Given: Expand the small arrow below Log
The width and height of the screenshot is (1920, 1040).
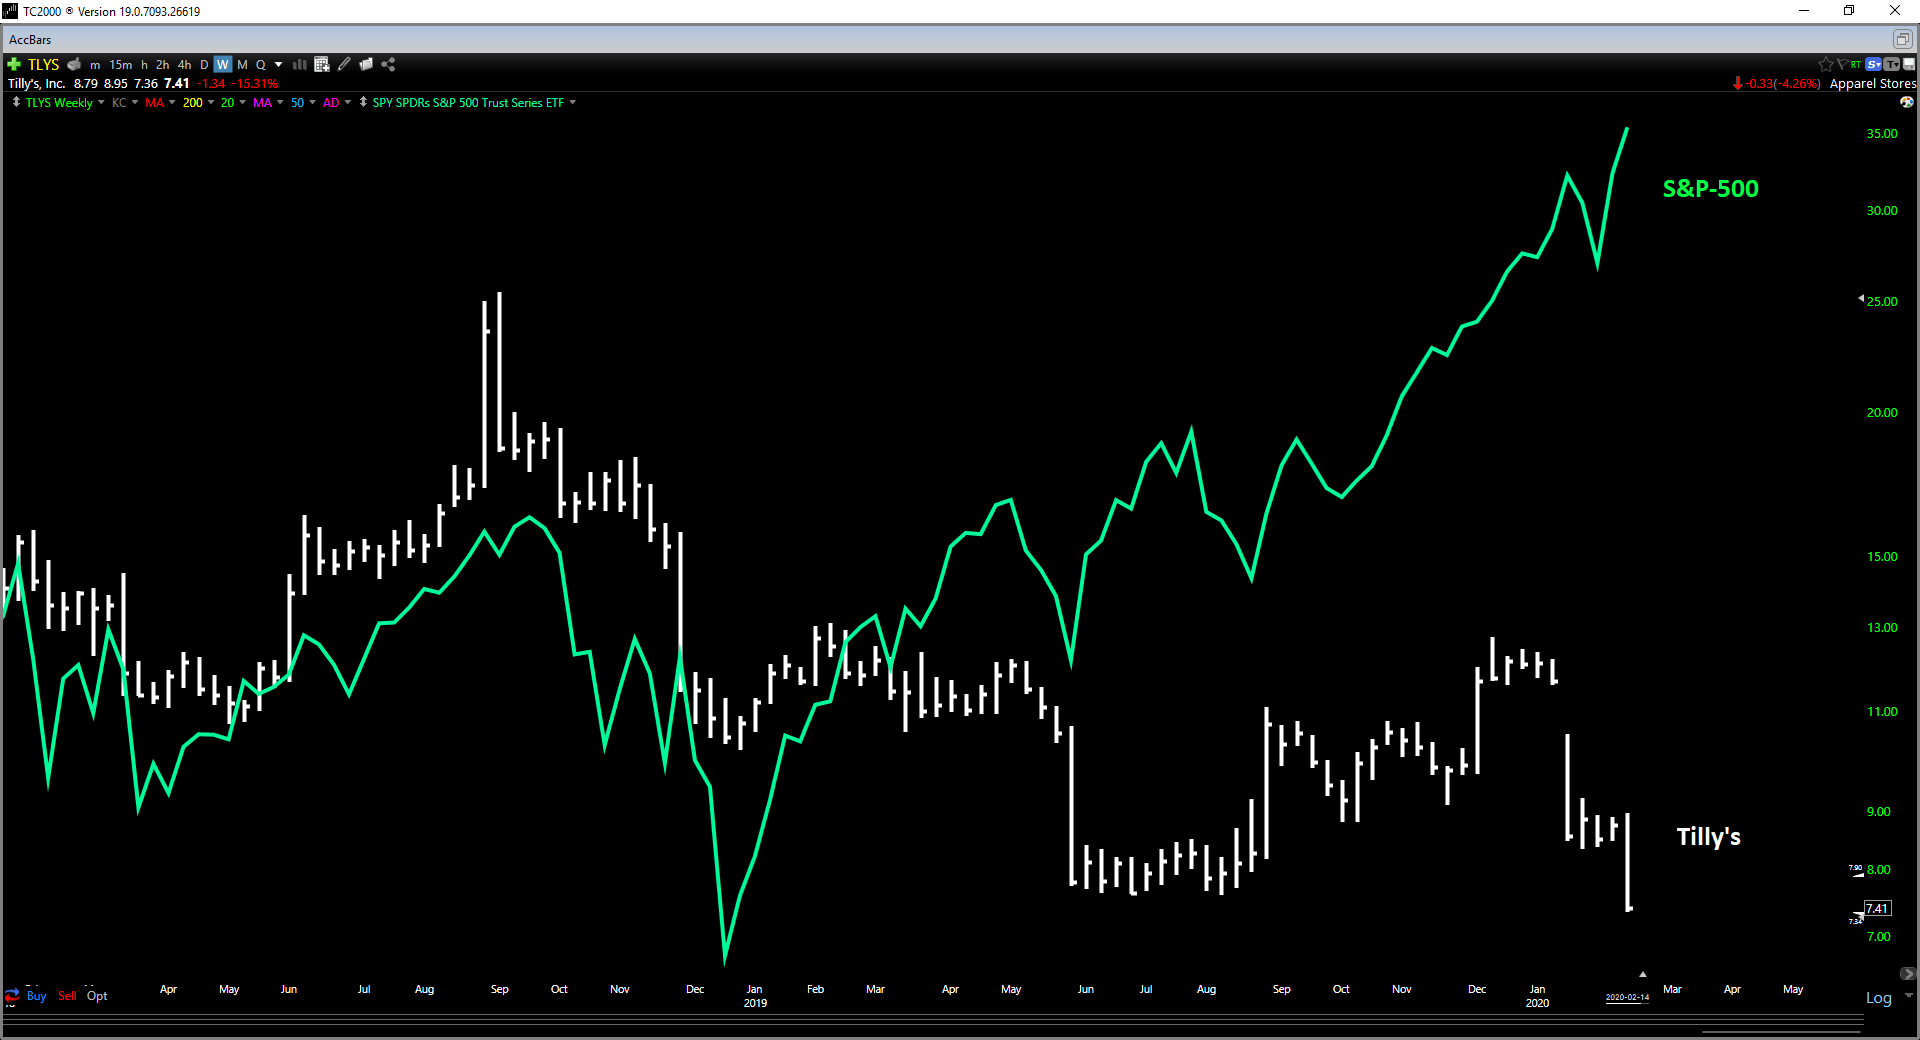Looking at the screenshot, I should [x=1908, y=995].
